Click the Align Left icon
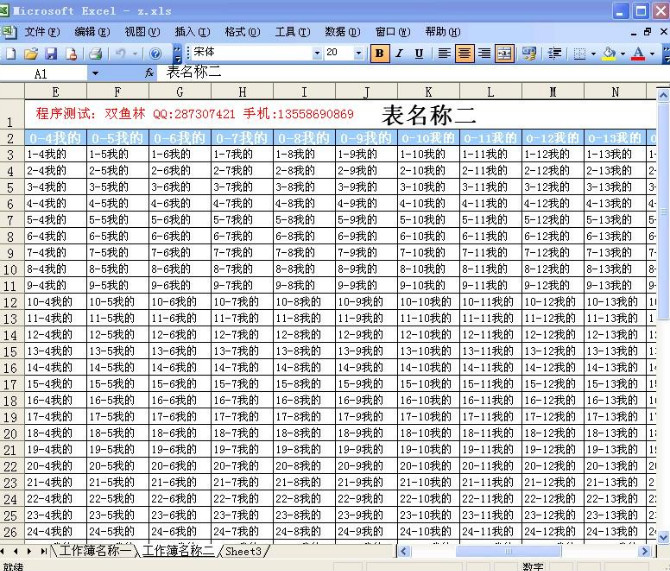The height and width of the screenshot is (571, 670). coord(443,53)
